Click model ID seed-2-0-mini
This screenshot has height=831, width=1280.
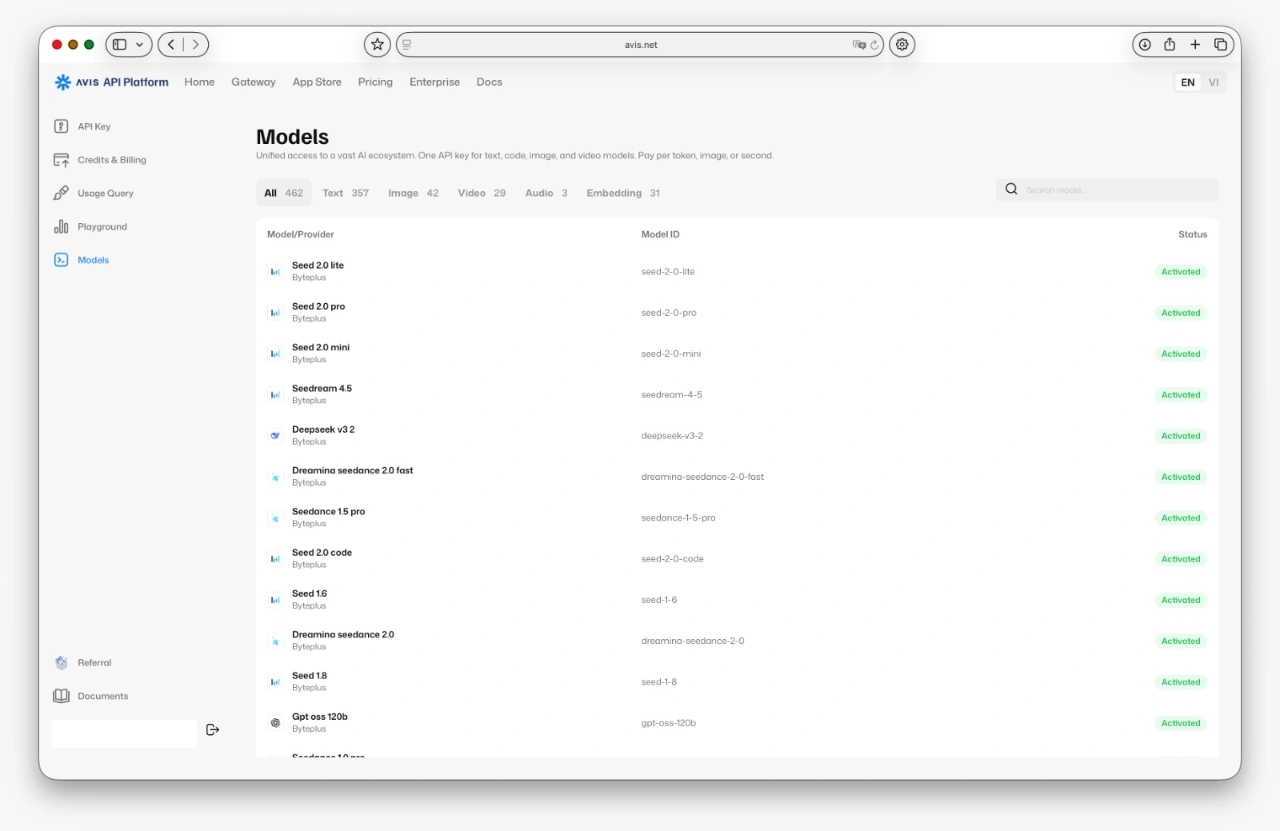(x=671, y=354)
